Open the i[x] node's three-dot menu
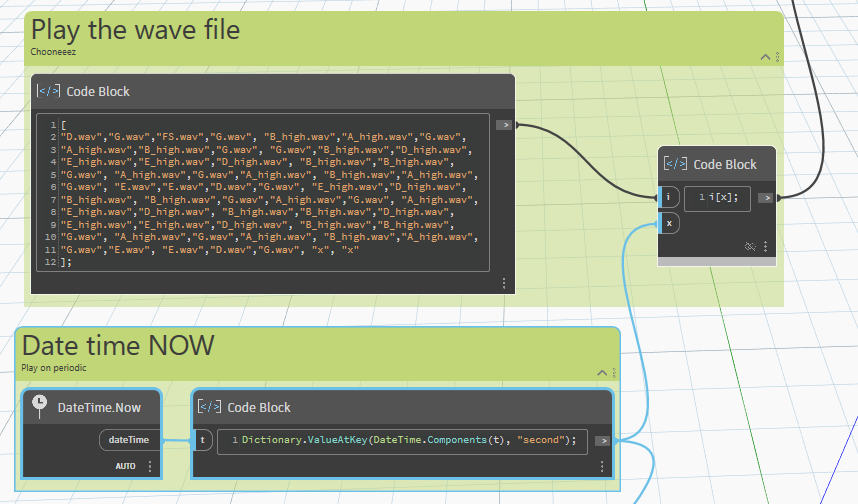 tap(766, 246)
